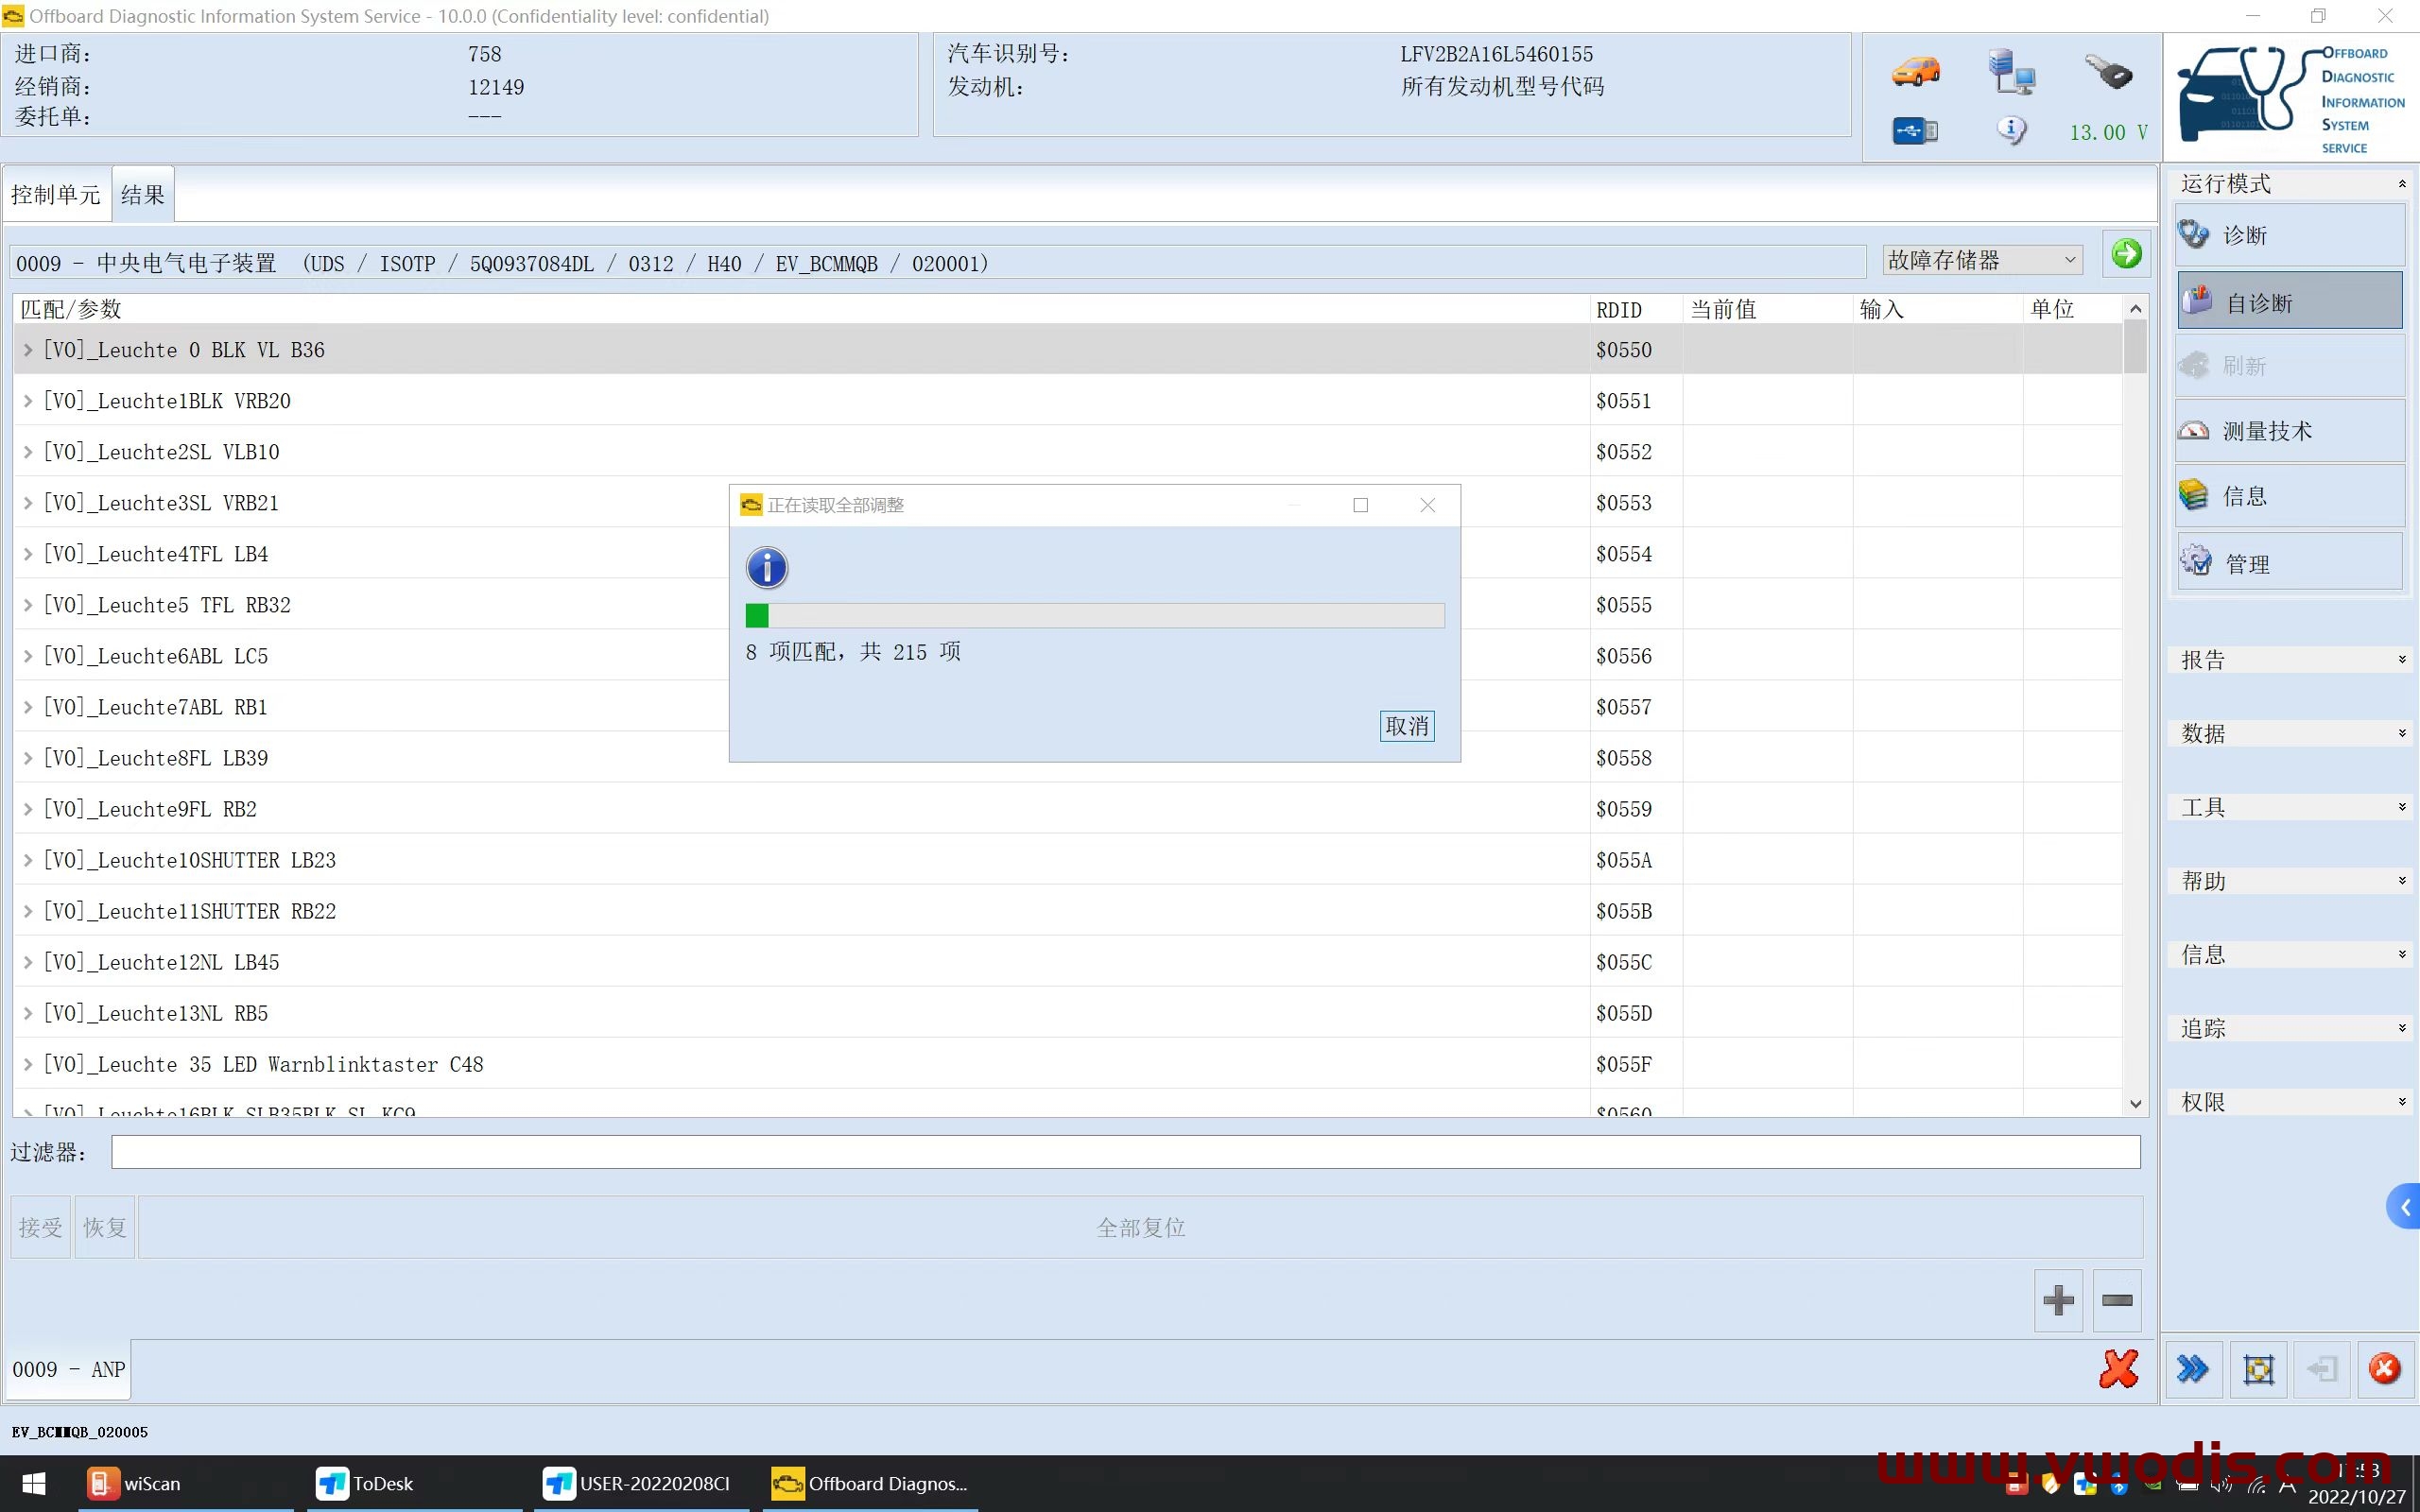This screenshot has width=2420, height=1512.
Task: Click the vehicle connection car icon
Action: click(1914, 72)
